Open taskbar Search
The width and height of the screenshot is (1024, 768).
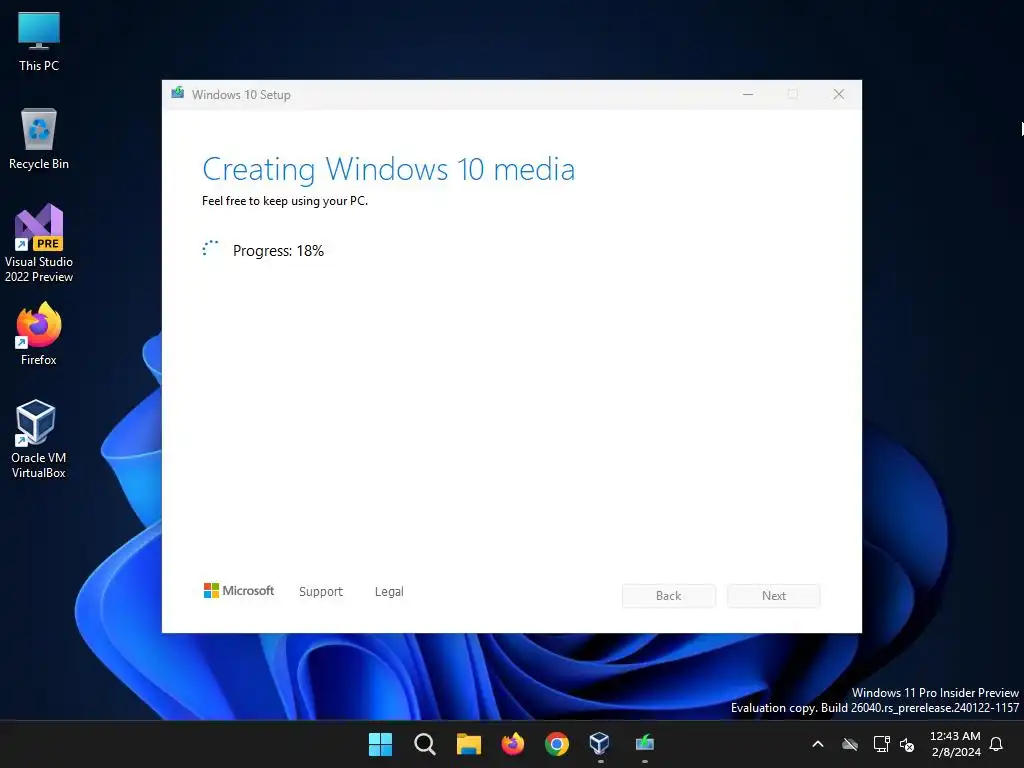pos(424,744)
